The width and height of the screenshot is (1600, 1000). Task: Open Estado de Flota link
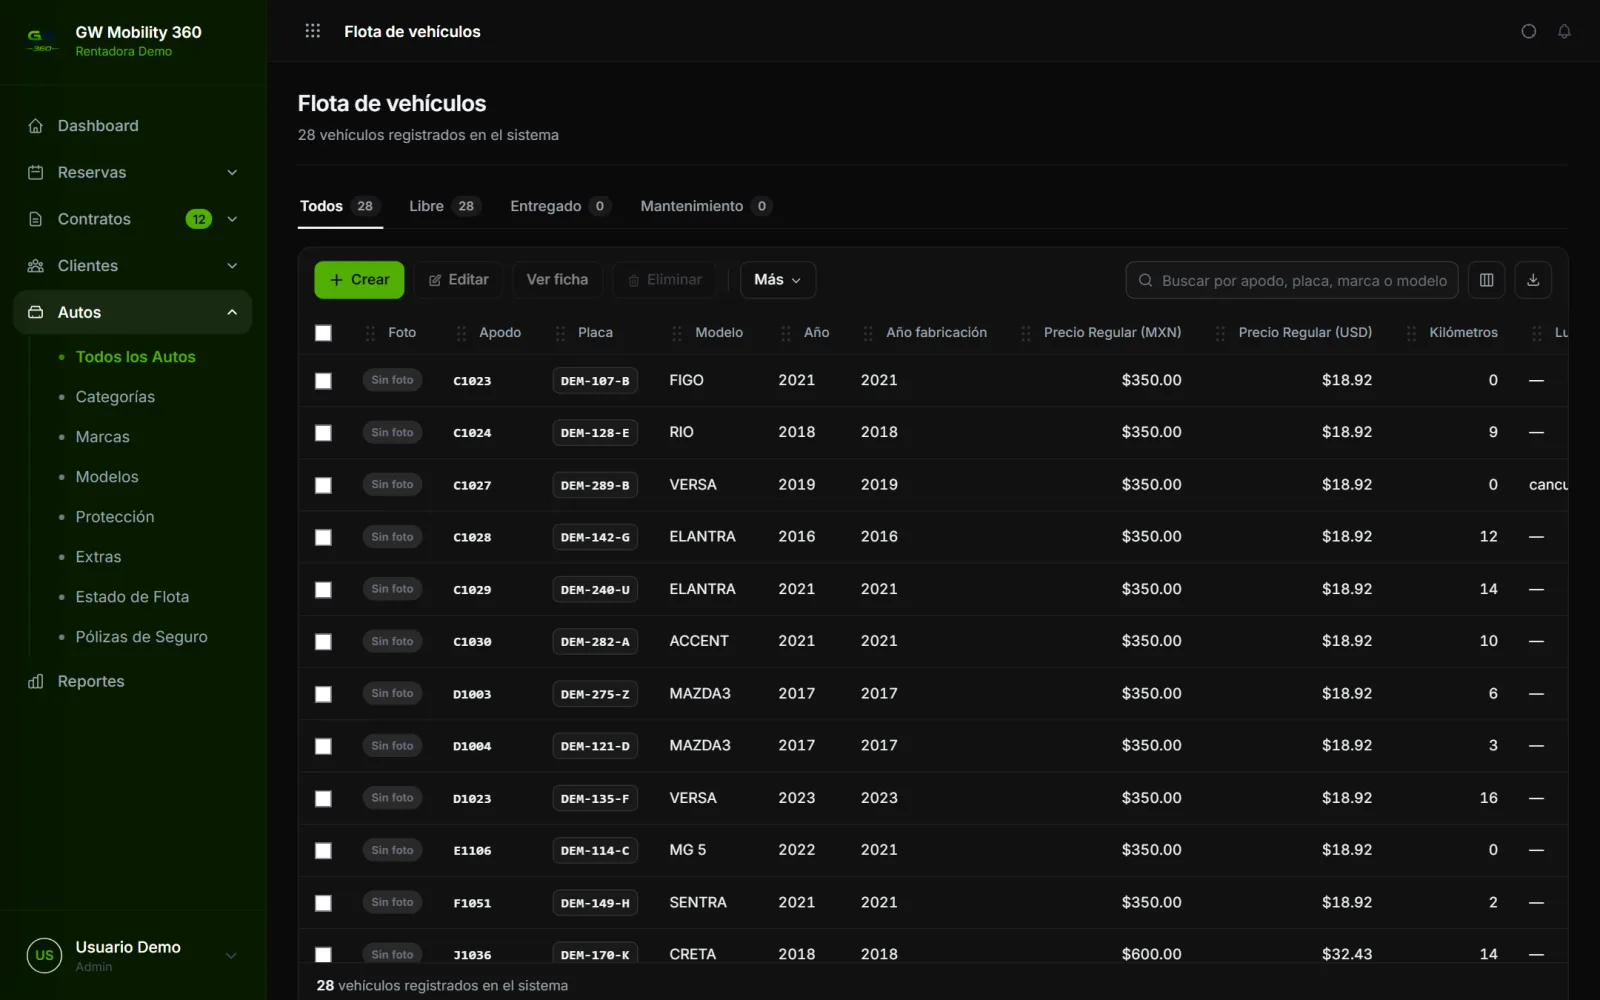(132, 597)
